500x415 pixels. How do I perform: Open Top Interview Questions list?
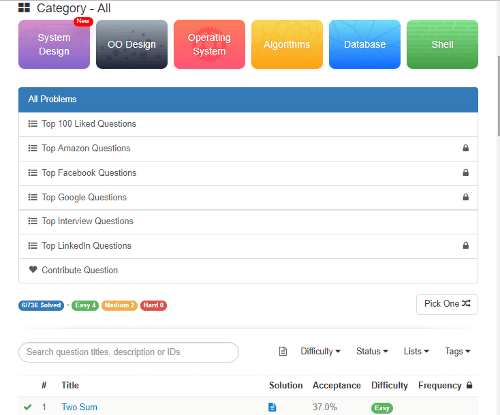pos(248,221)
